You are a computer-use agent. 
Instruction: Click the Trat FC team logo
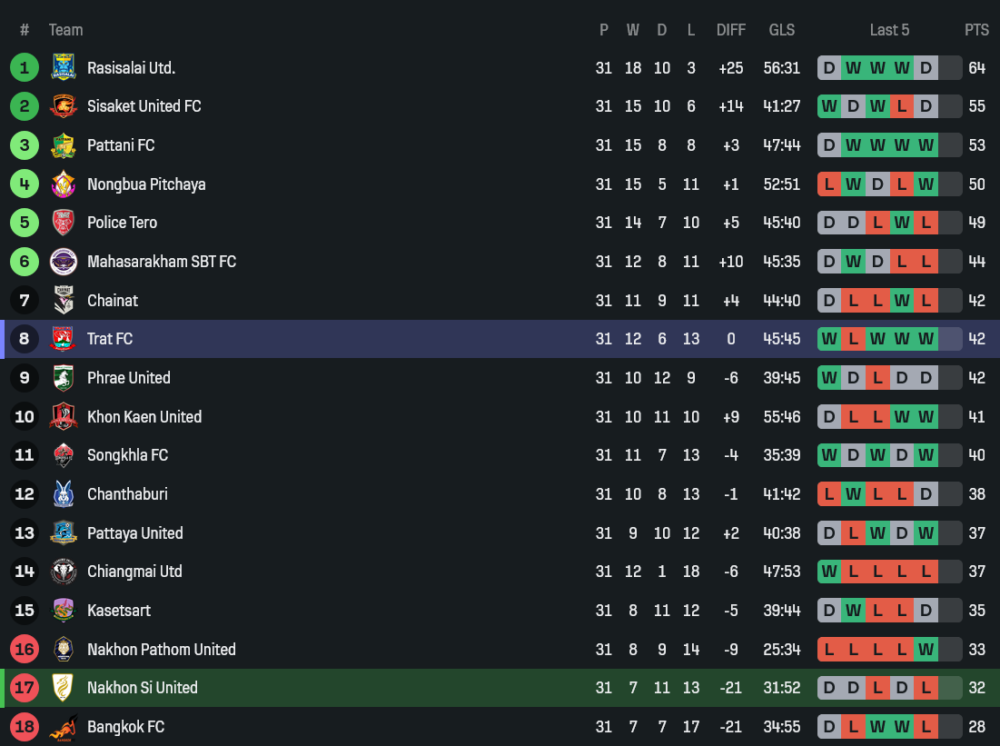(x=63, y=339)
